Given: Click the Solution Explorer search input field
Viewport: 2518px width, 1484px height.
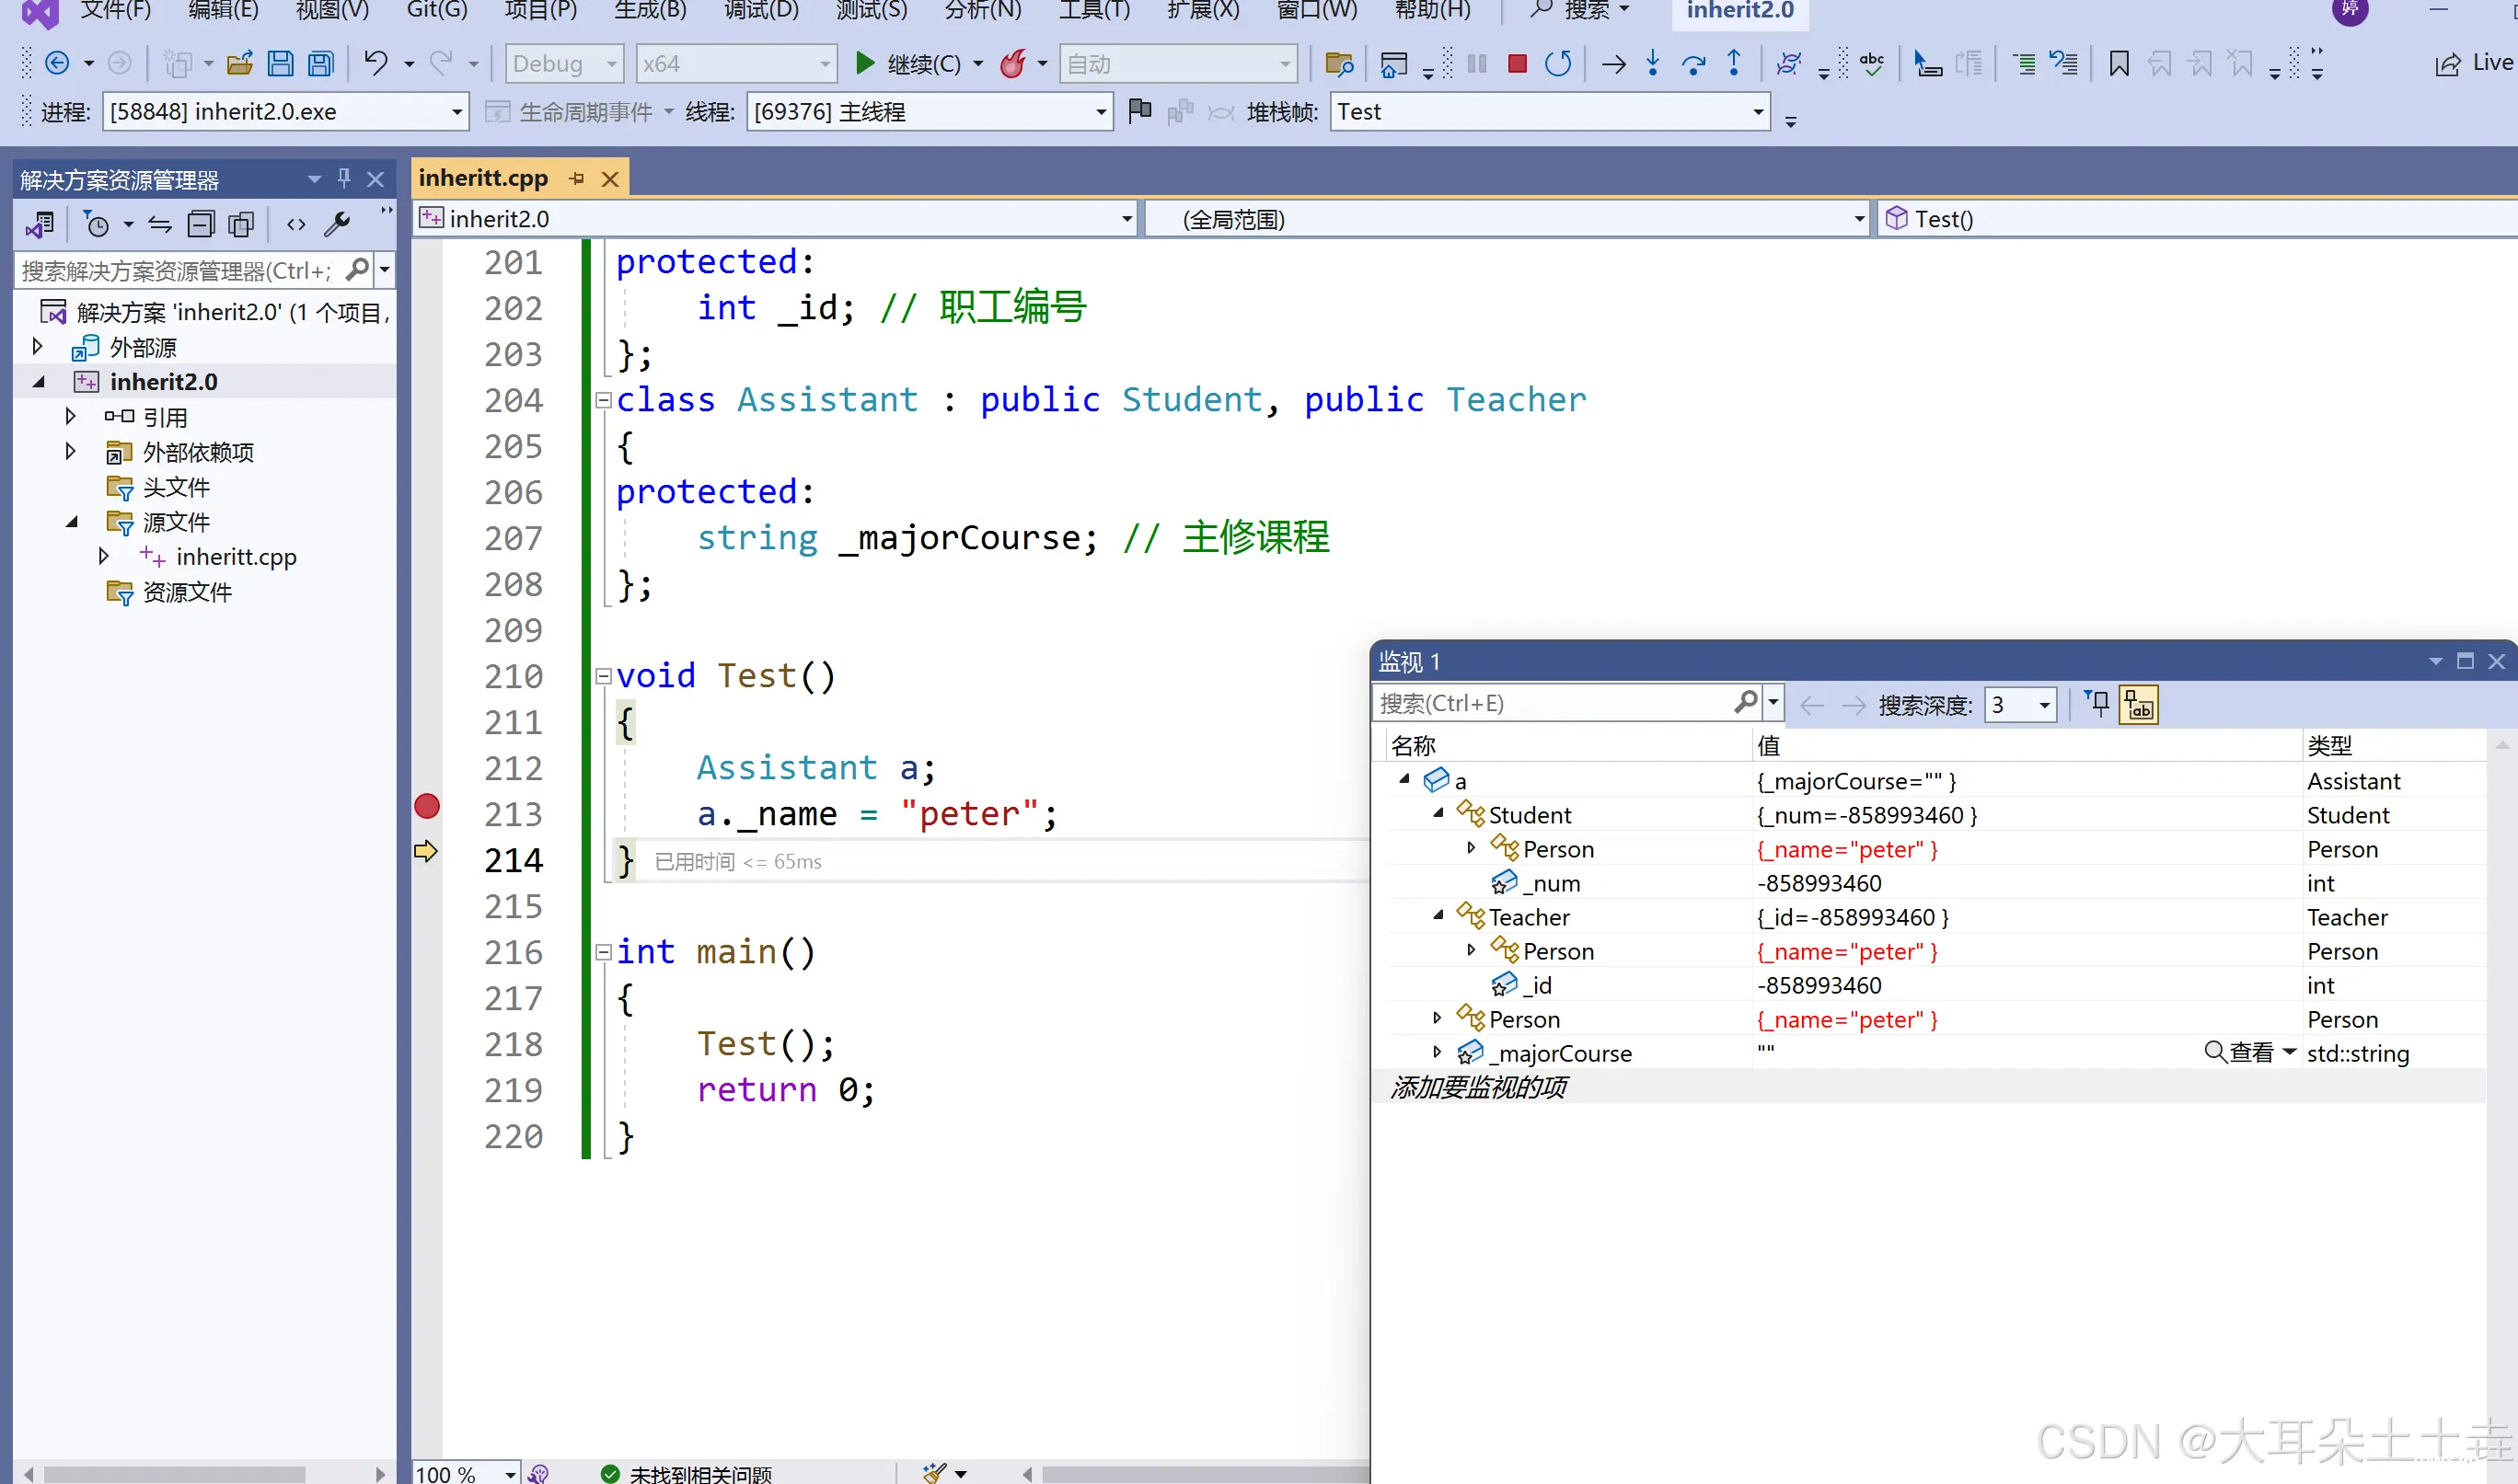Looking at the screenshot, I should [180, 270].
